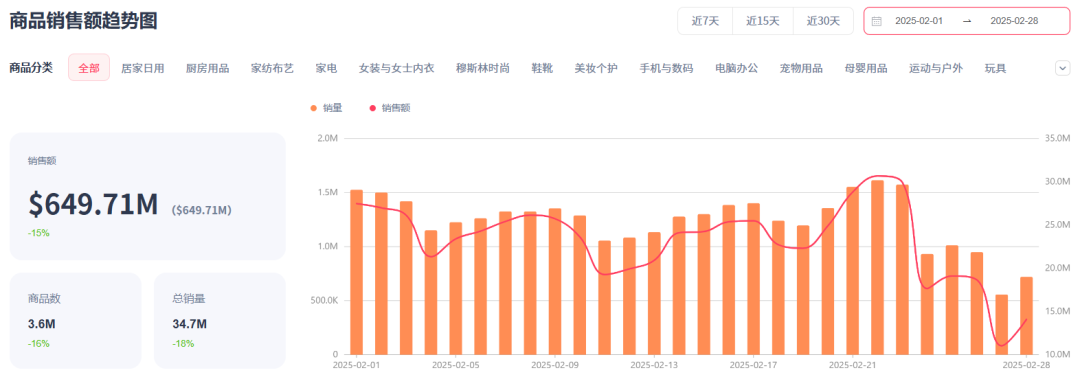Click the 2025-02-13 x-axis label
Viewport: 1080px width, 388px height.
tap(654, 365)
